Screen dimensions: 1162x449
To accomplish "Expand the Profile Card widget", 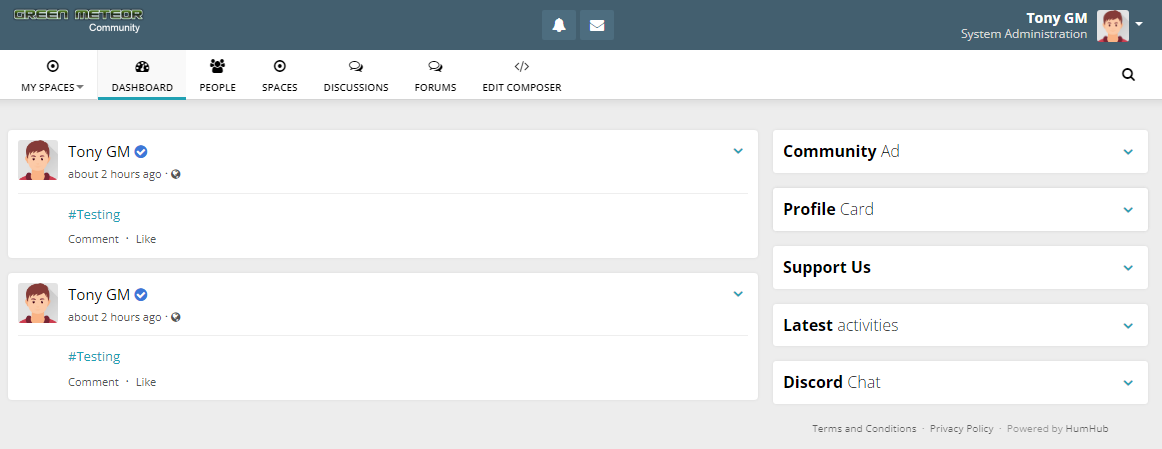I will [x=1128, y=210].
